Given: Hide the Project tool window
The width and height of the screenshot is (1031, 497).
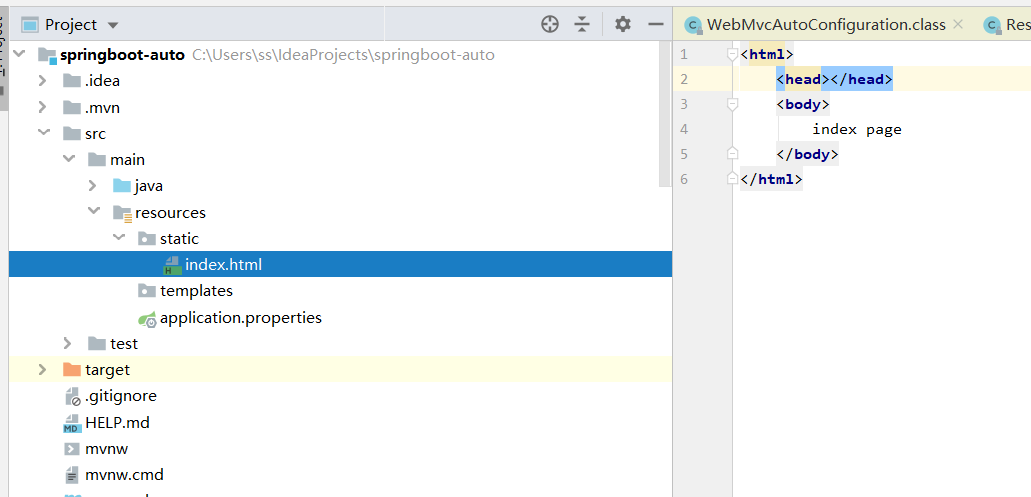Looking at the screenshot, I should pyautogui.click(x=656, y=25).
